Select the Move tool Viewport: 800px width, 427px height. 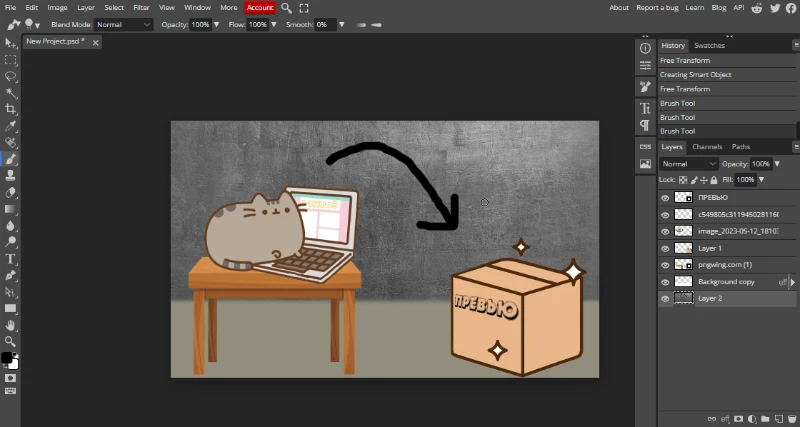click(10, 43)
